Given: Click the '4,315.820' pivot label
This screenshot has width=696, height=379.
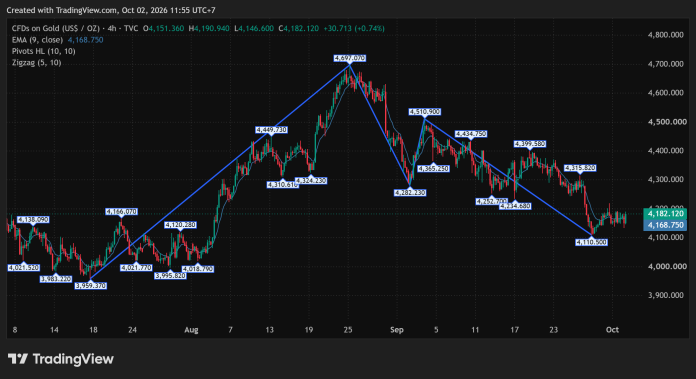Looking at the screenshot, I should pos(580,168).
